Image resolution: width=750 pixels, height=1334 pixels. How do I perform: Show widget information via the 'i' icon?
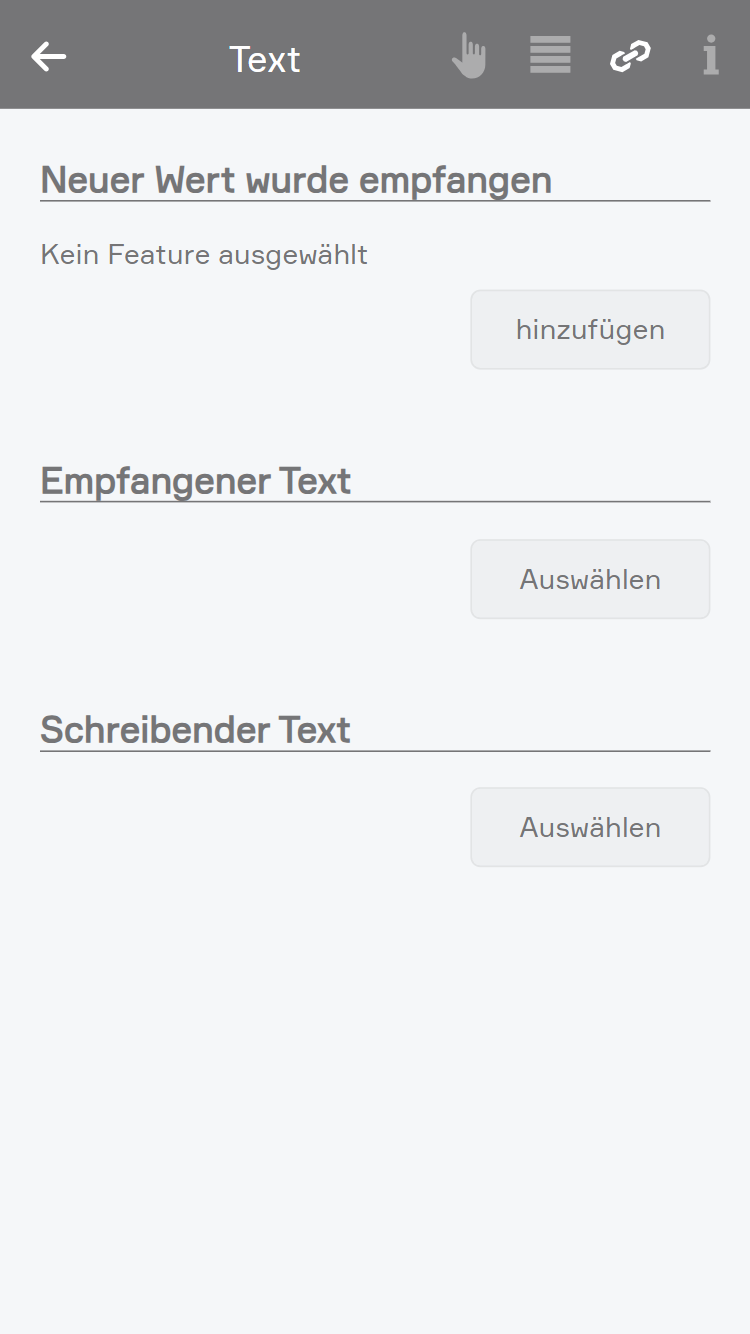(710, 56)
